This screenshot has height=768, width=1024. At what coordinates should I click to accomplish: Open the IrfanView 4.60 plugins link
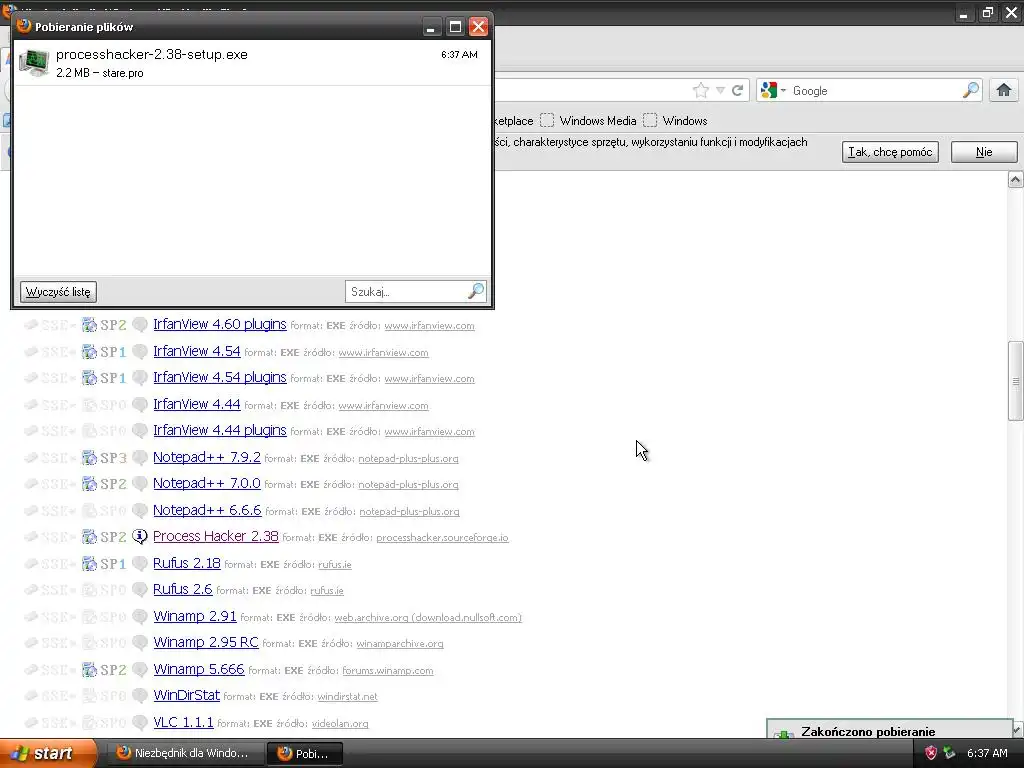coord(220,324)
